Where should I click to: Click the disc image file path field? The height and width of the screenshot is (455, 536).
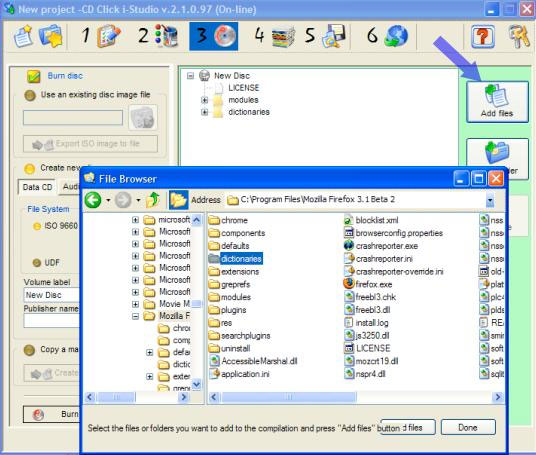[73, 118]
